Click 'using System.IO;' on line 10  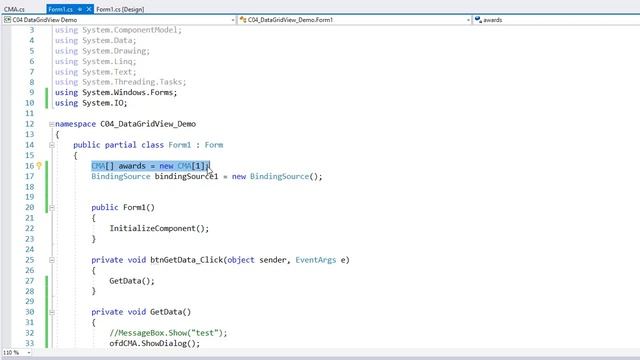[91, 103]
